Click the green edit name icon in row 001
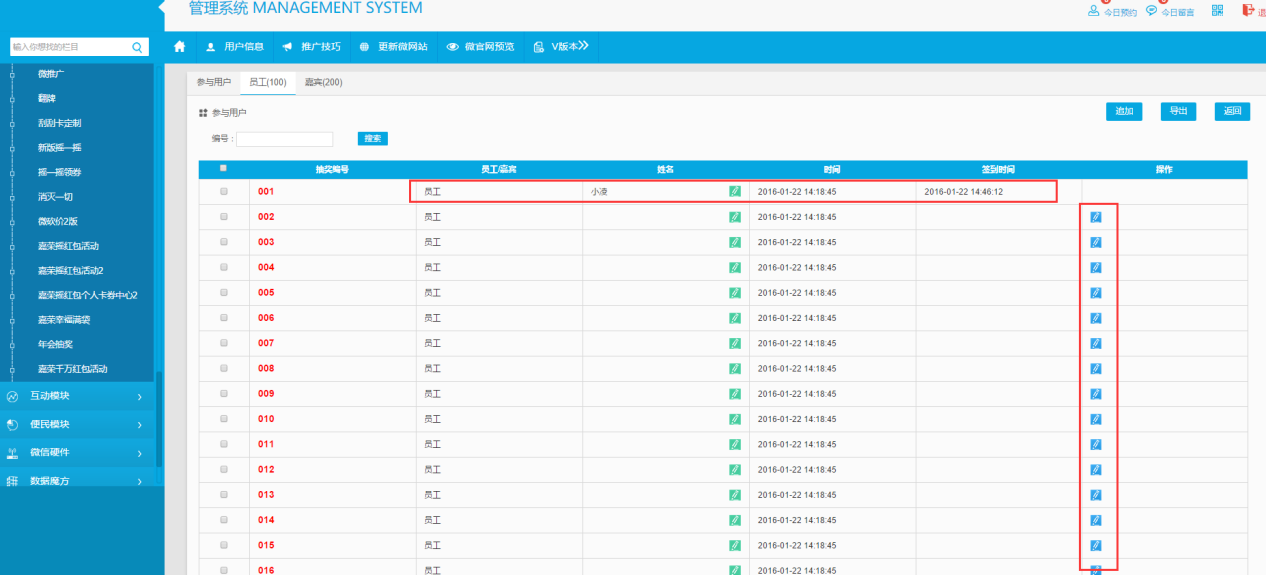Viewport: 1266px width, 575px height. pyautogui.click(x=735, y=191)
